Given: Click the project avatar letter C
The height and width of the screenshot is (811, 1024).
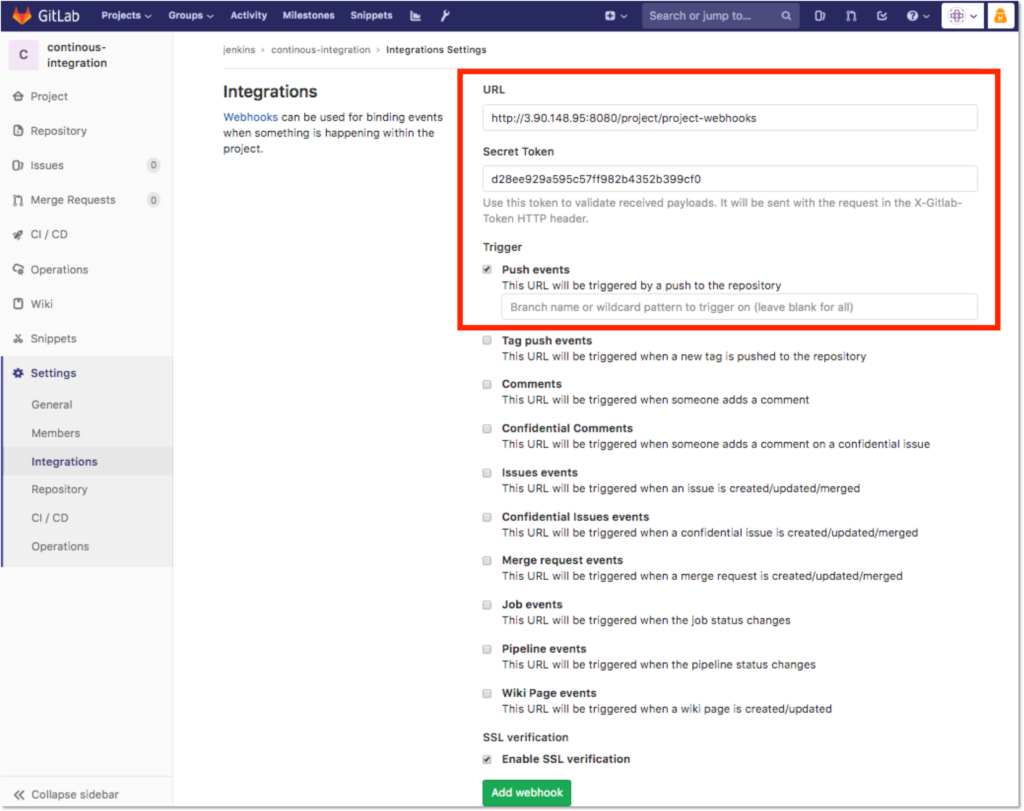Looking at the screenshot, I should pyautogui.click(x=24, y=55).
